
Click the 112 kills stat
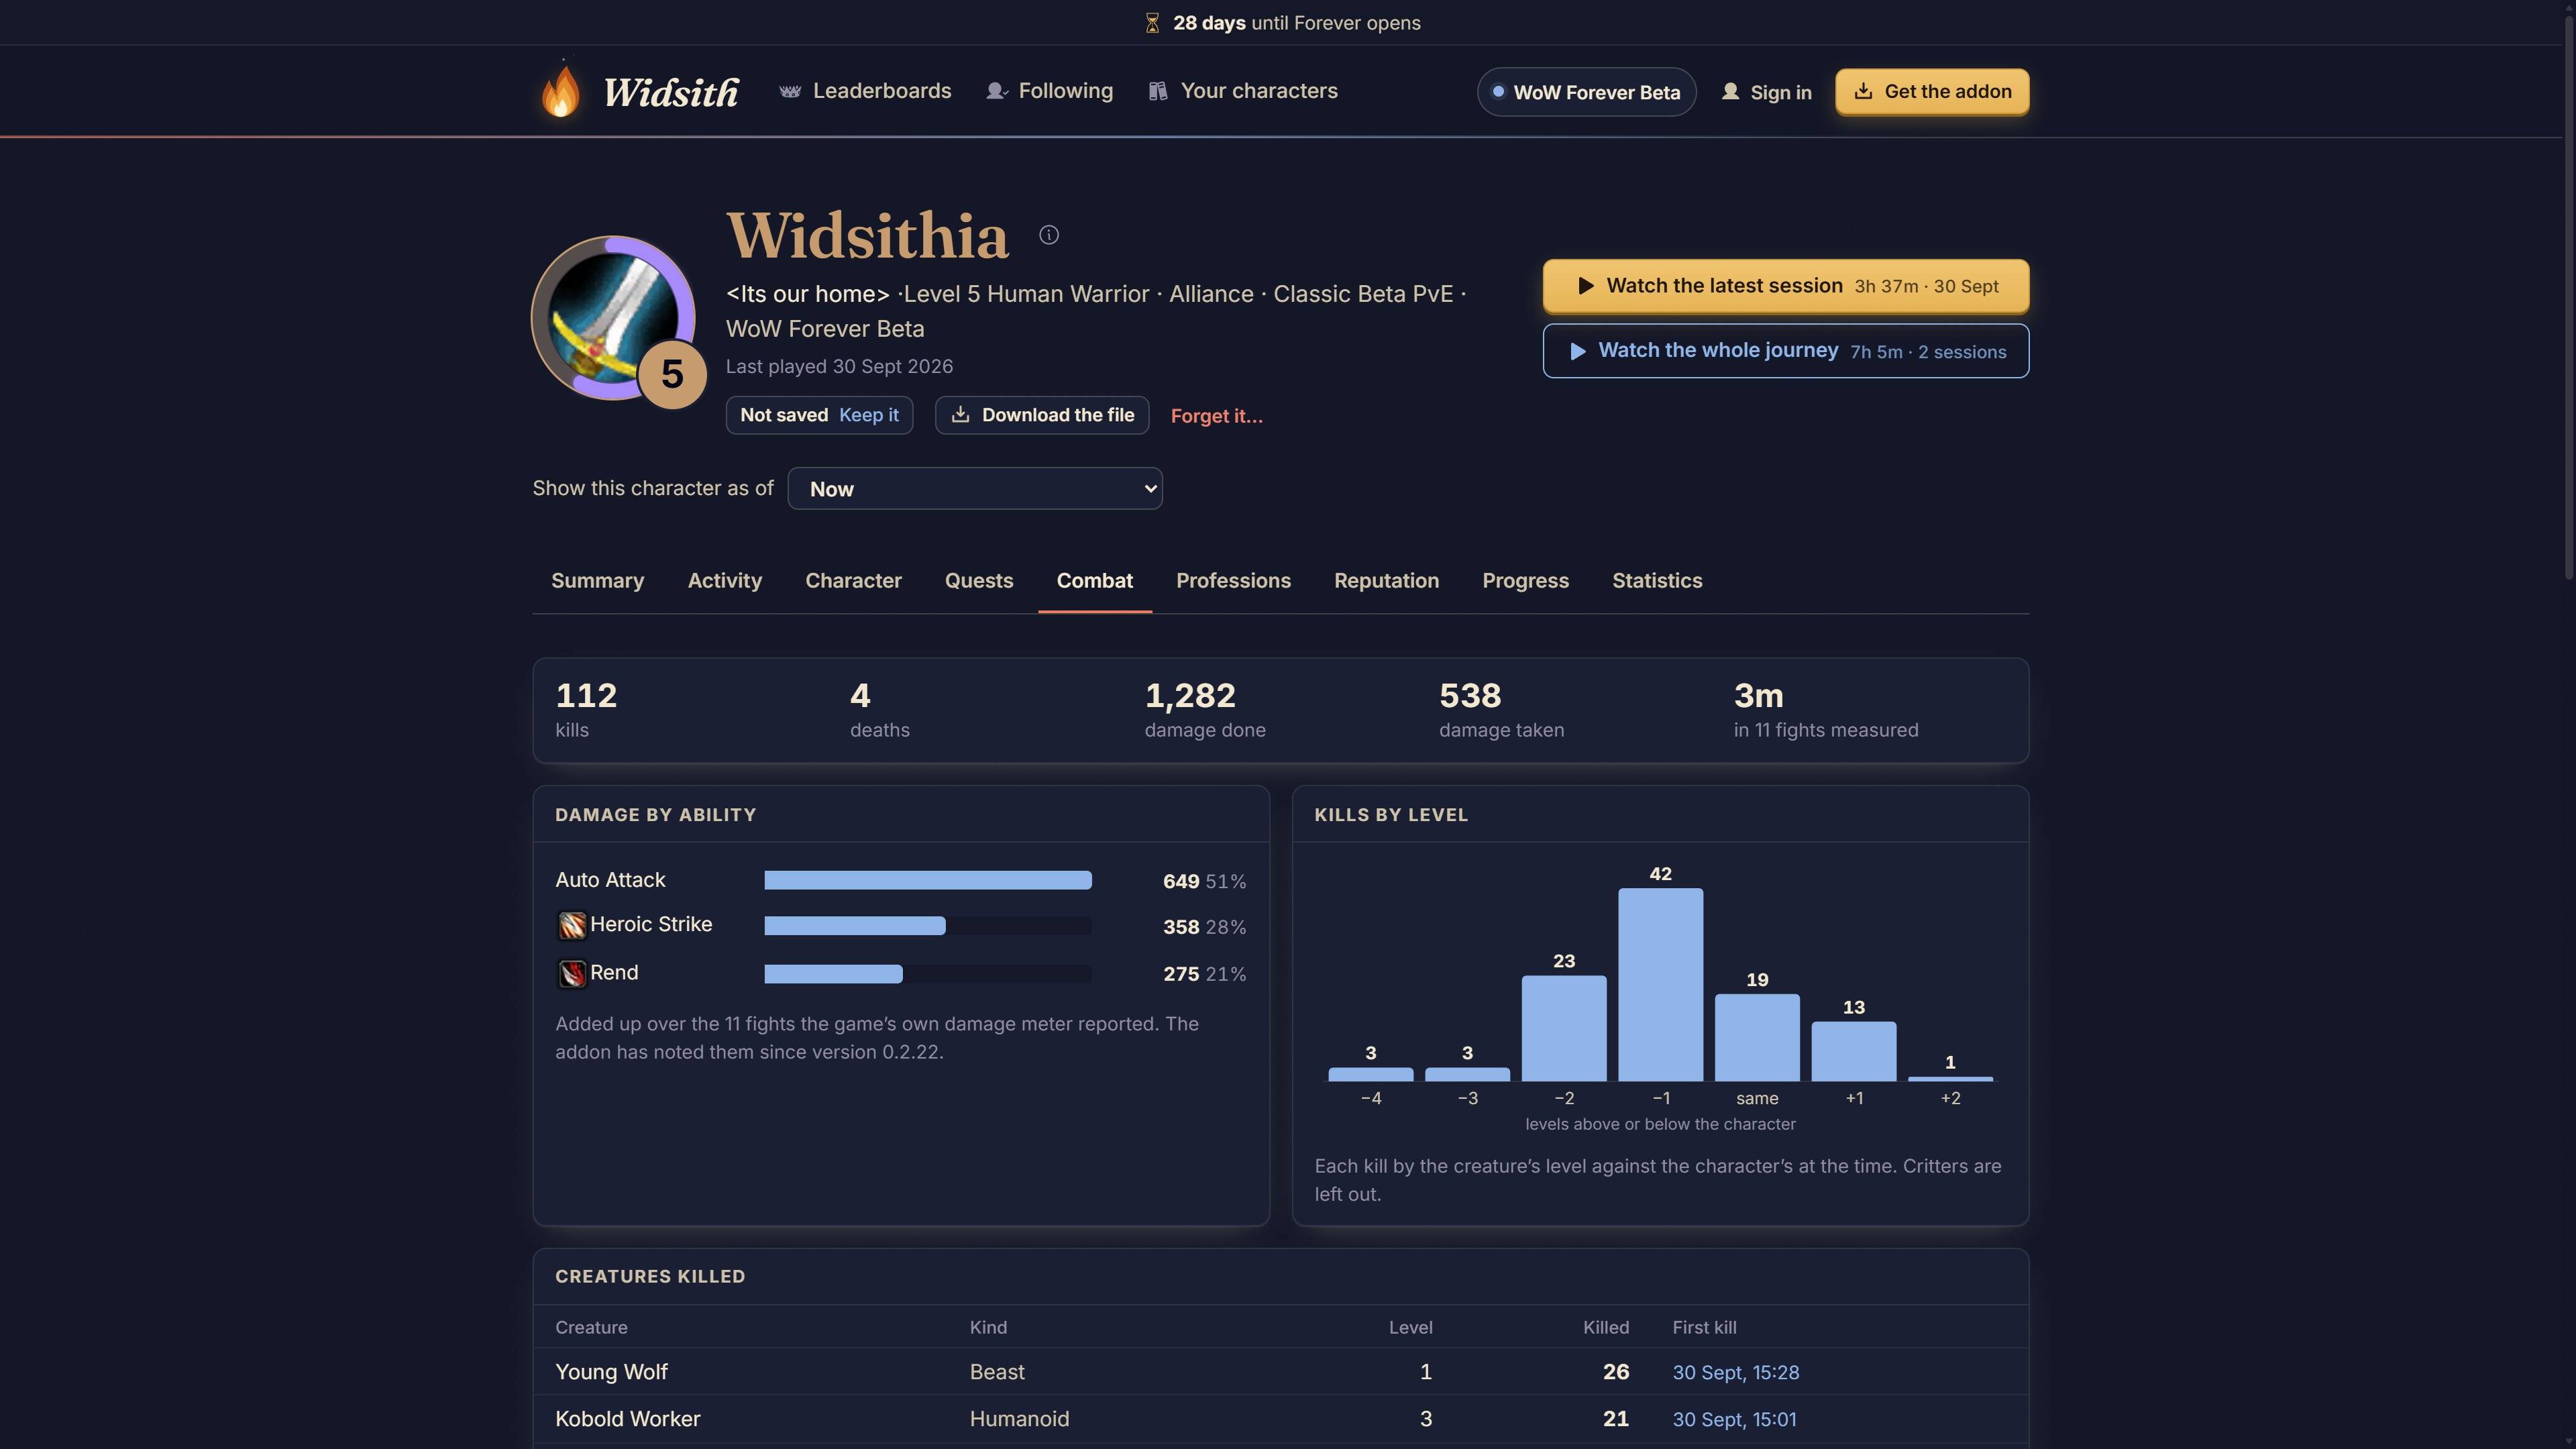coord(587,710)
